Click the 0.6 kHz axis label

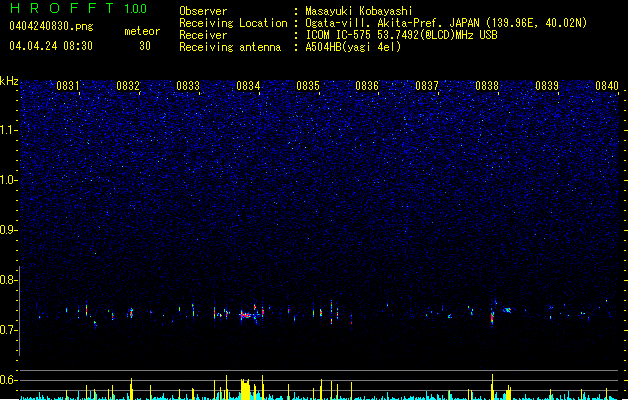click(9, 380)
